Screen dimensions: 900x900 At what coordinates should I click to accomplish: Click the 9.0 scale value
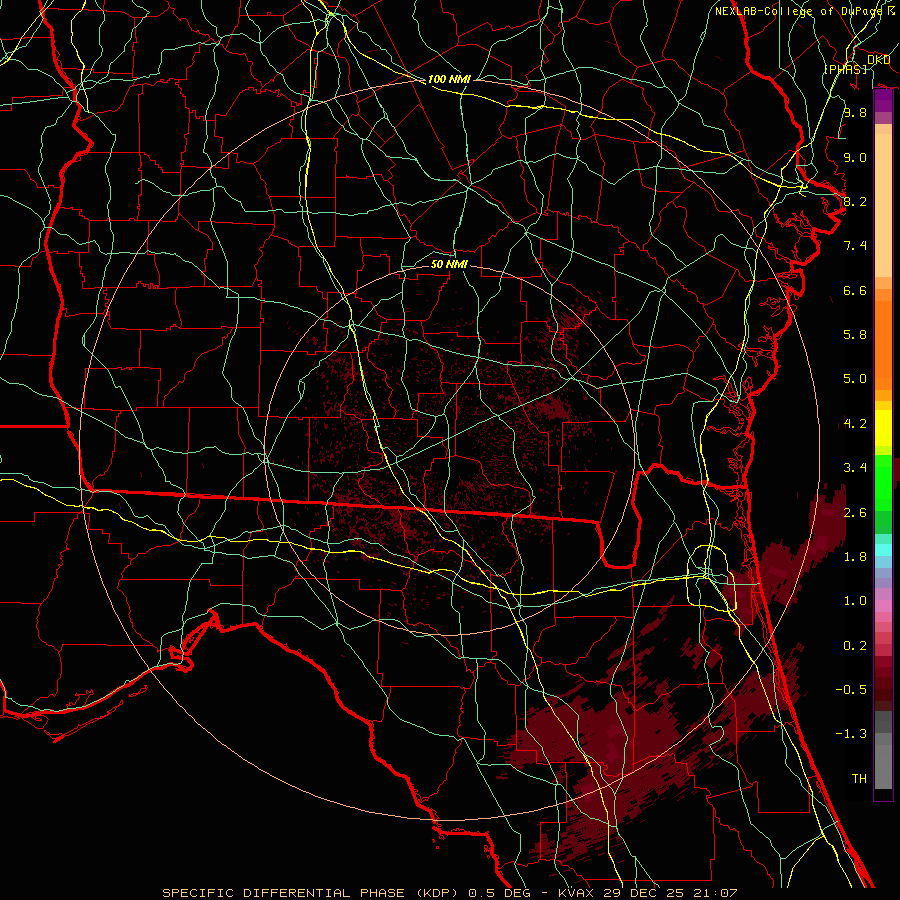point(855,157)
